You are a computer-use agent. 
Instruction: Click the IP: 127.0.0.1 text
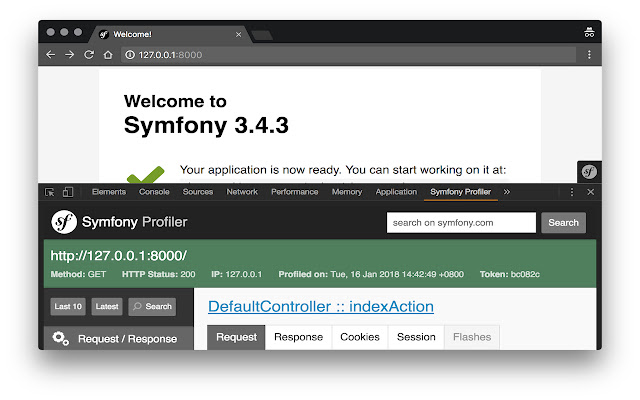237,274
